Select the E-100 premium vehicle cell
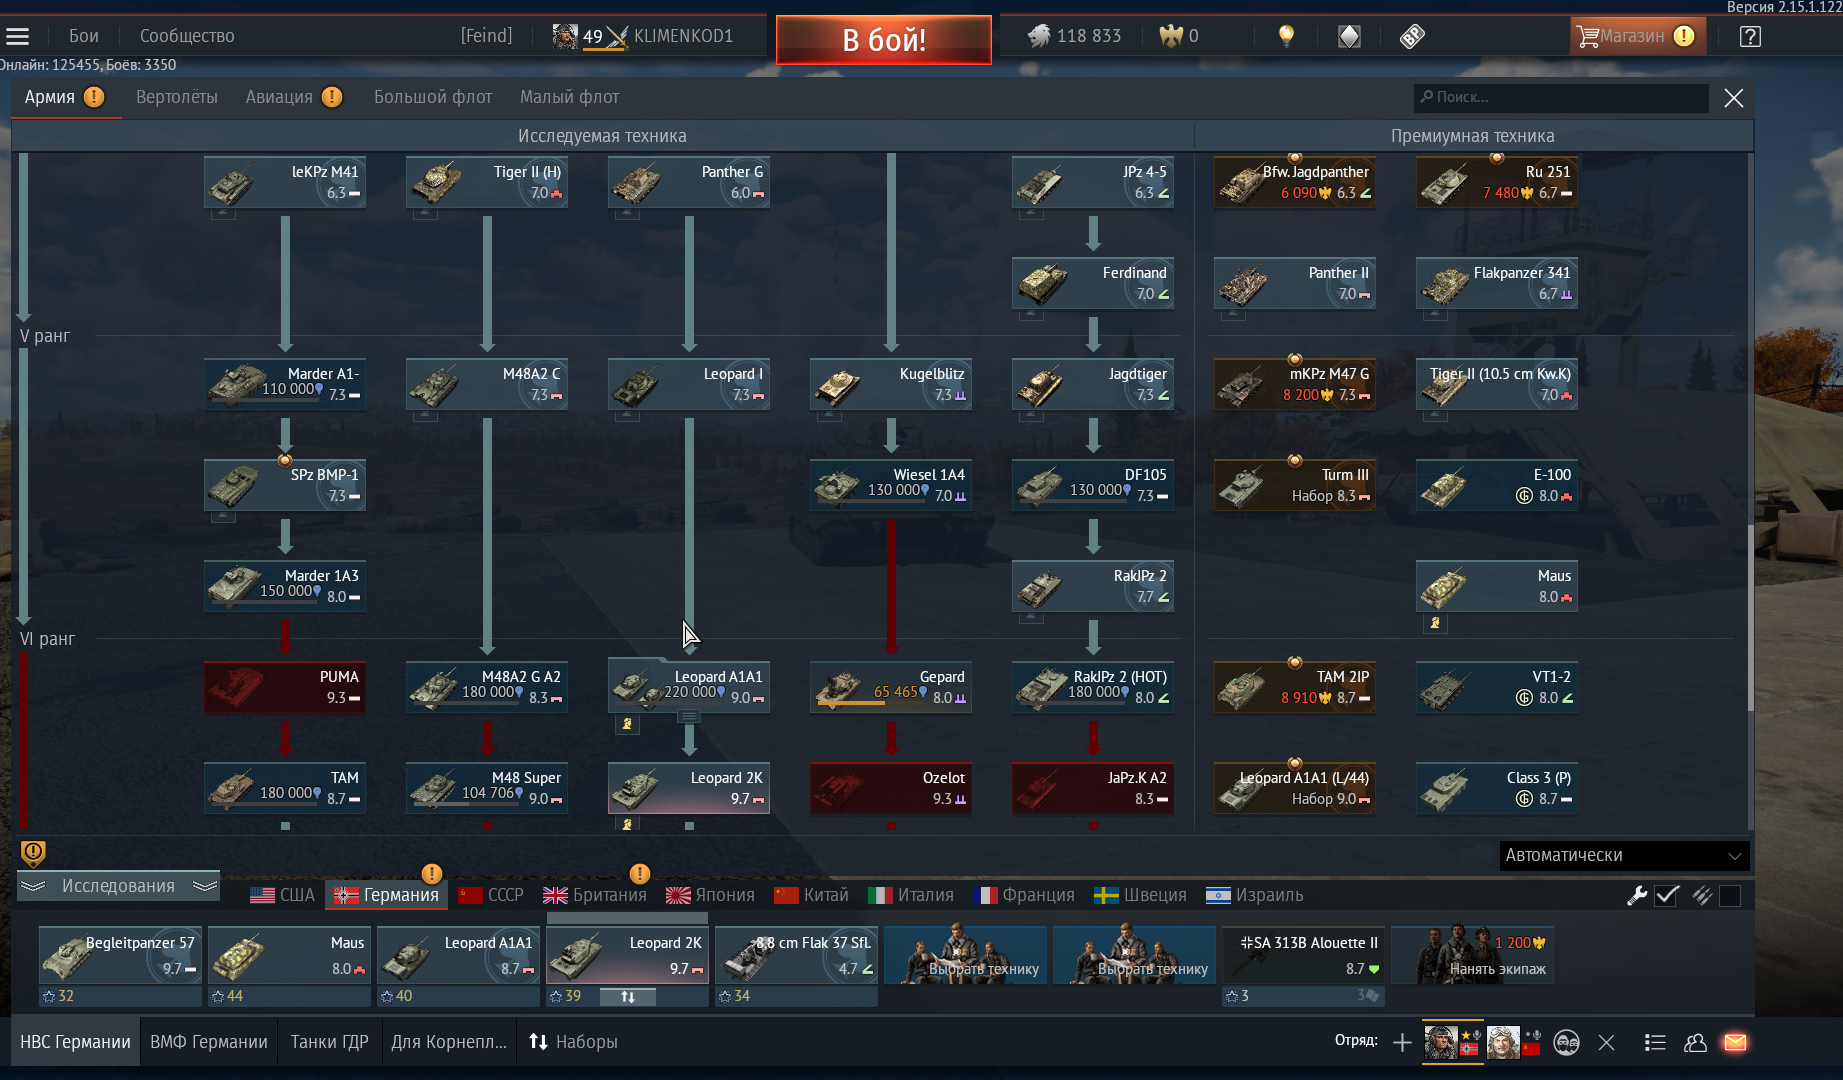1843x1080 pixels. 1497,486
